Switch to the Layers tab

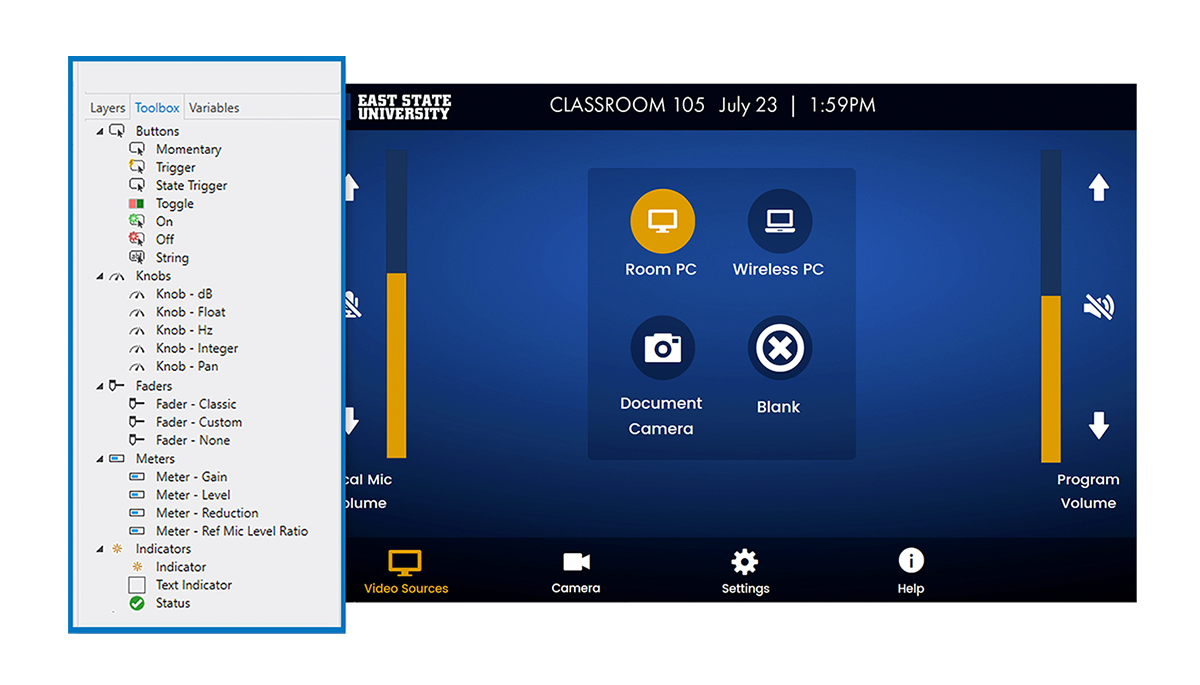click(x=107, y=108)
